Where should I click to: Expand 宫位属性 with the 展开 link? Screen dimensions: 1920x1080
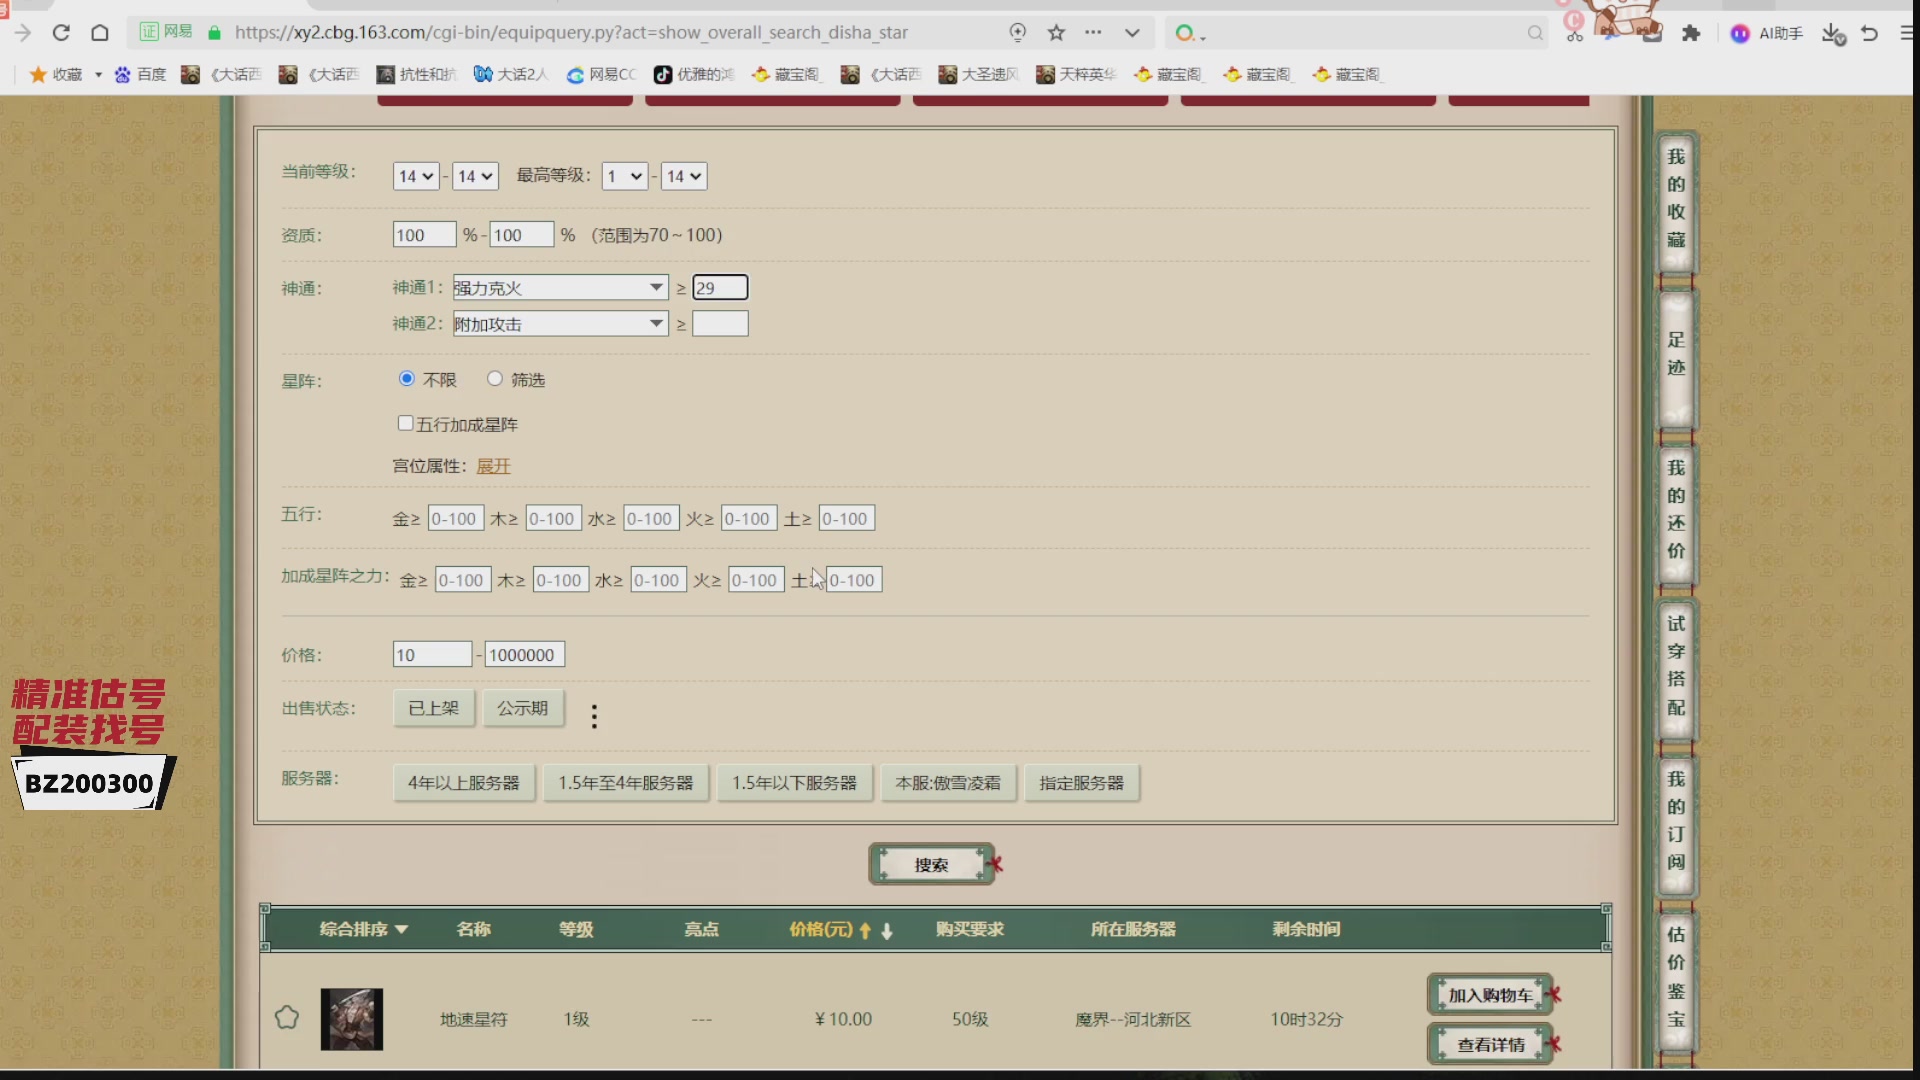coord(493,466)
